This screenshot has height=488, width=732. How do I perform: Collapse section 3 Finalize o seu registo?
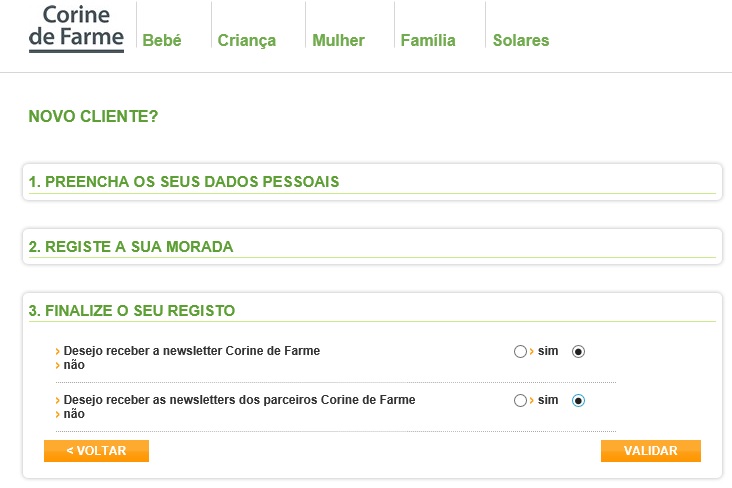tap(132, 311)
